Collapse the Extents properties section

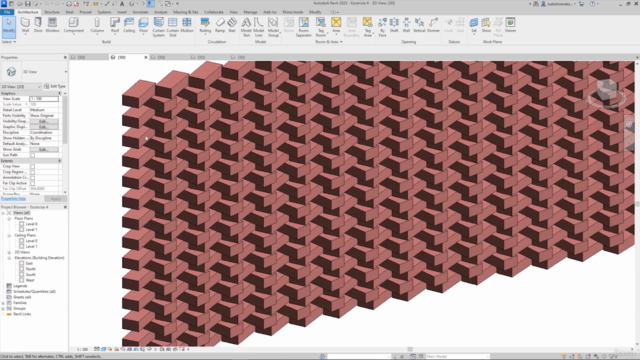tap(60, 161)
